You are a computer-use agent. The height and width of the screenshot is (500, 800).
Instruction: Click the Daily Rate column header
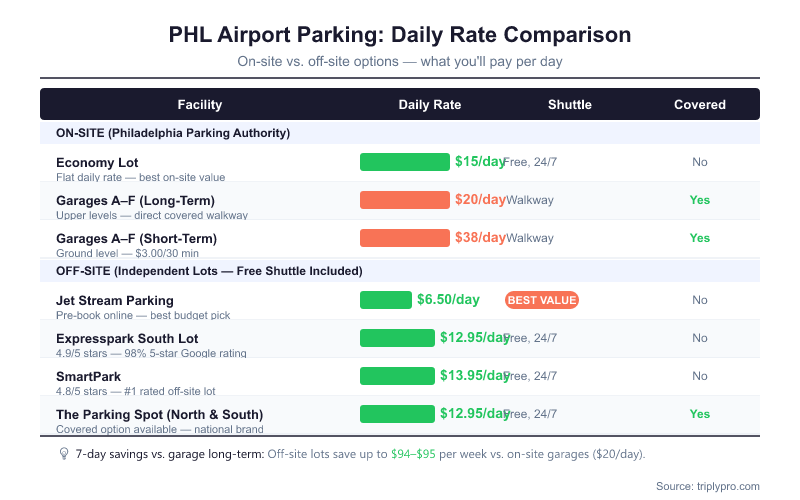coord(430,104)
